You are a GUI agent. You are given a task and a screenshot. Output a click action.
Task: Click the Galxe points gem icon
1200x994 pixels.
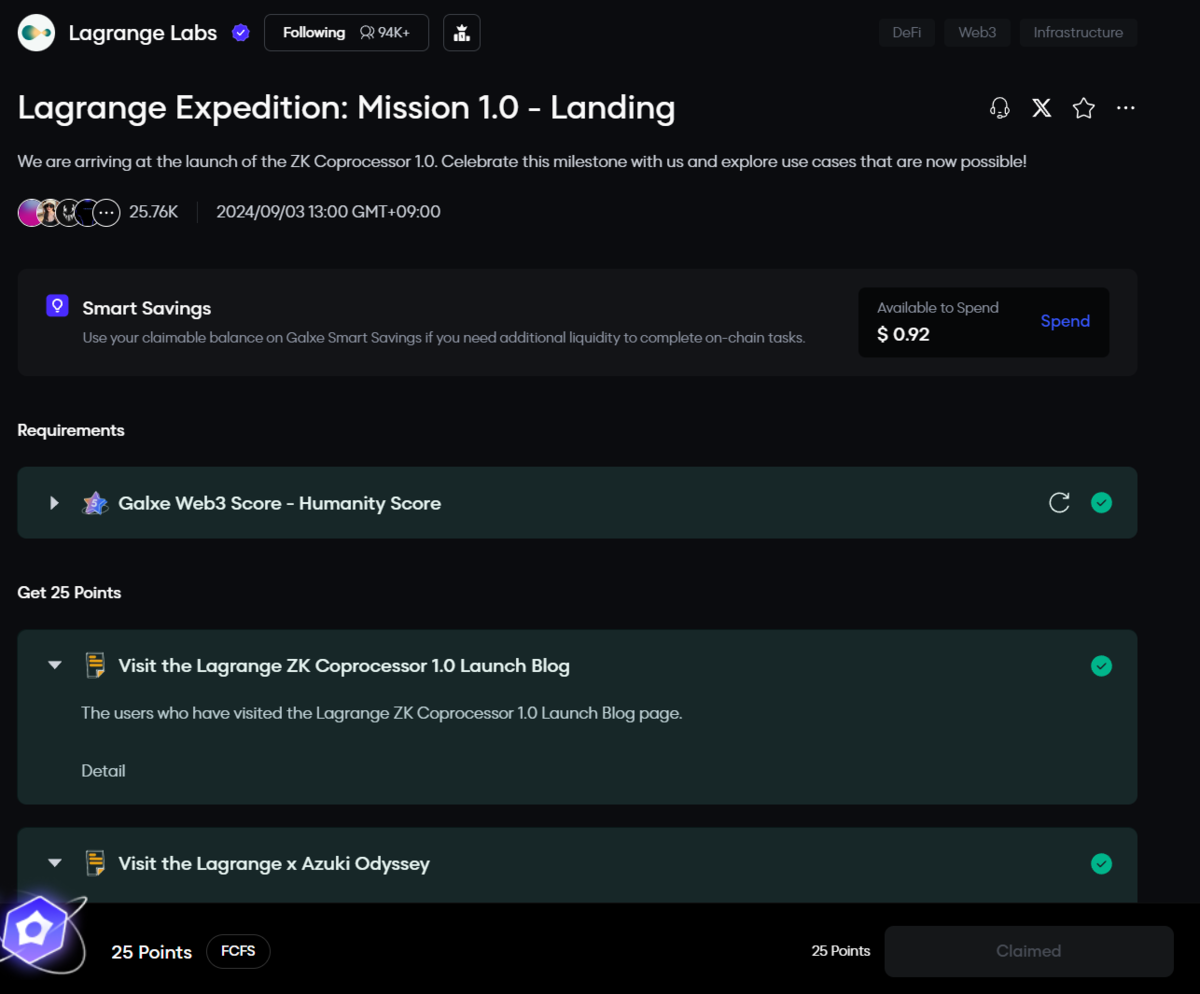tap(36, 932)
